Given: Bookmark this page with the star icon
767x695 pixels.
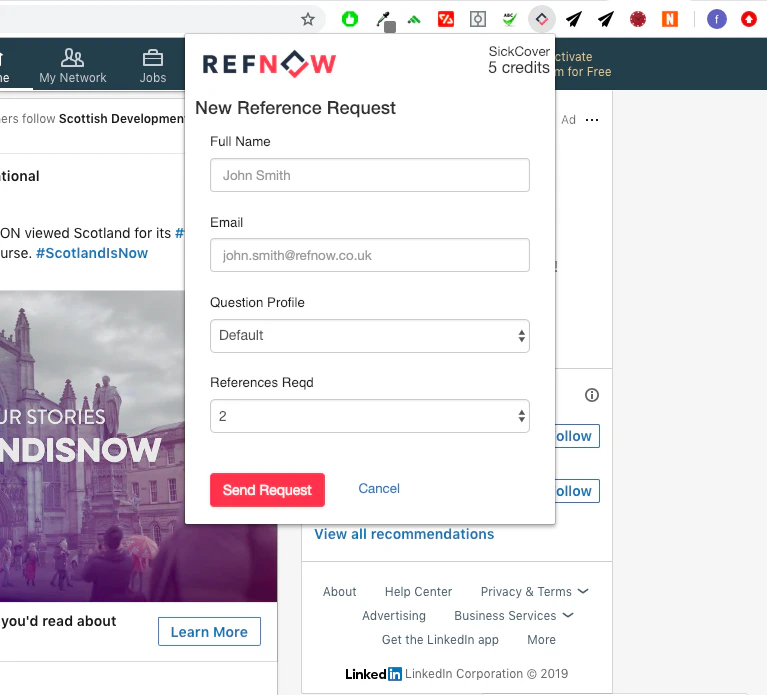Looking at the screenshot, I should tap(308, 20).
